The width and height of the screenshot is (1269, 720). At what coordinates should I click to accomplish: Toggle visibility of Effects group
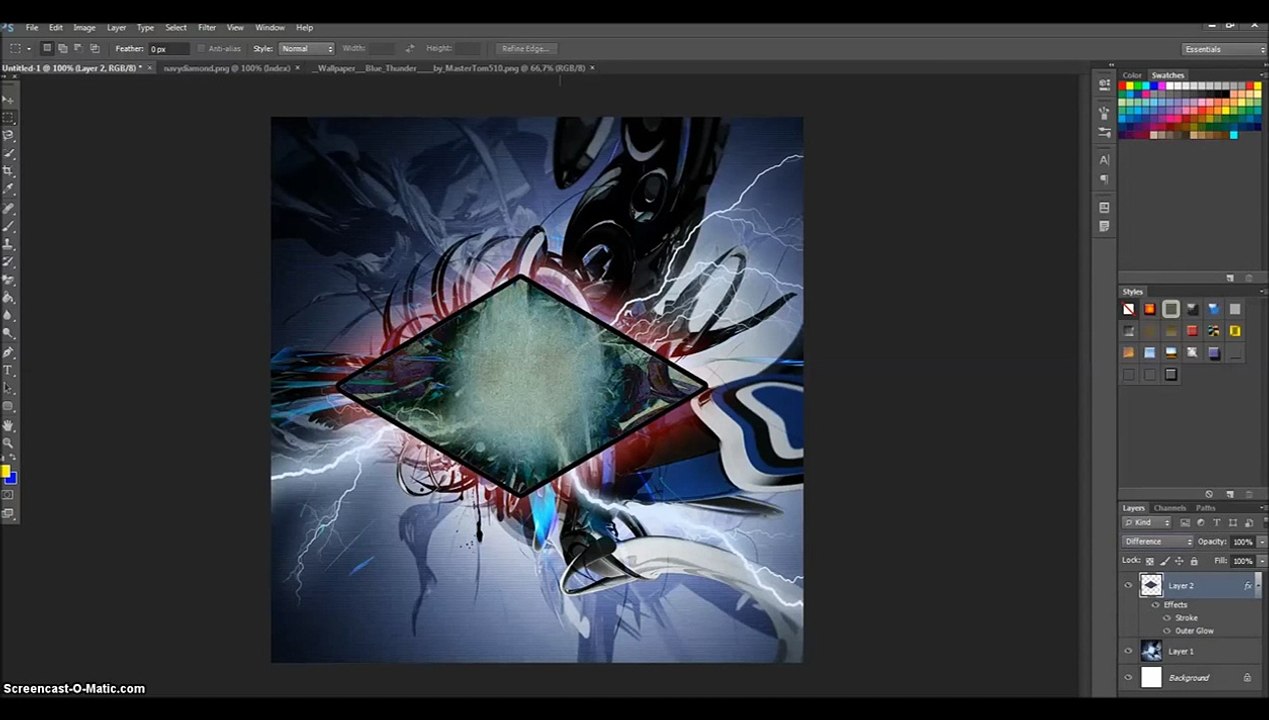click(x=1156, y=605)
